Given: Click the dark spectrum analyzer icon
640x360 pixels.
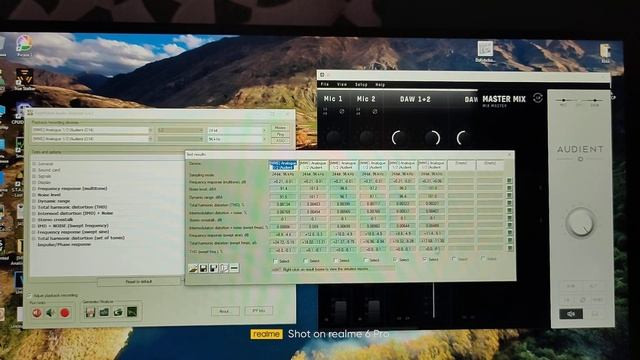Looking at the screenshot, I should 132,312.
